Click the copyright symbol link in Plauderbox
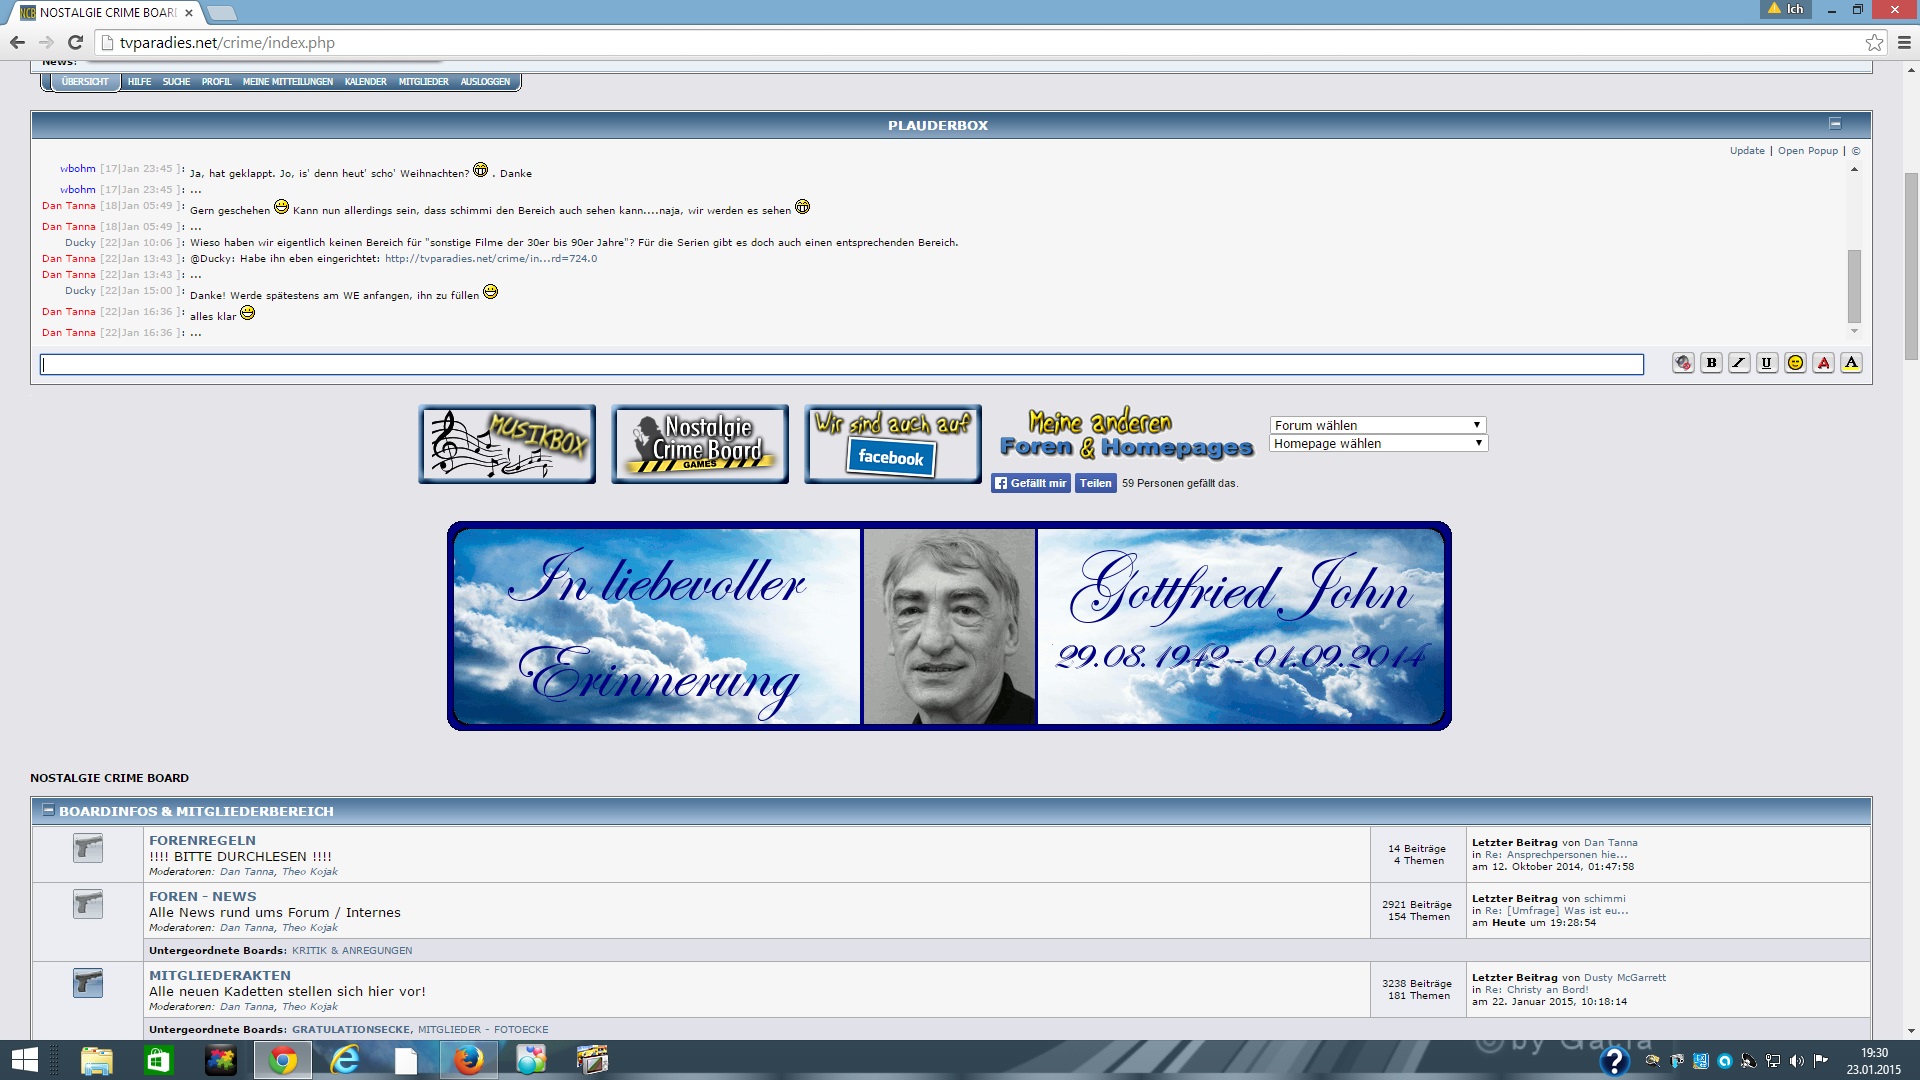Image resolution: width=1920 pixels, height=1080 pixels. [x=1856, y=151]
